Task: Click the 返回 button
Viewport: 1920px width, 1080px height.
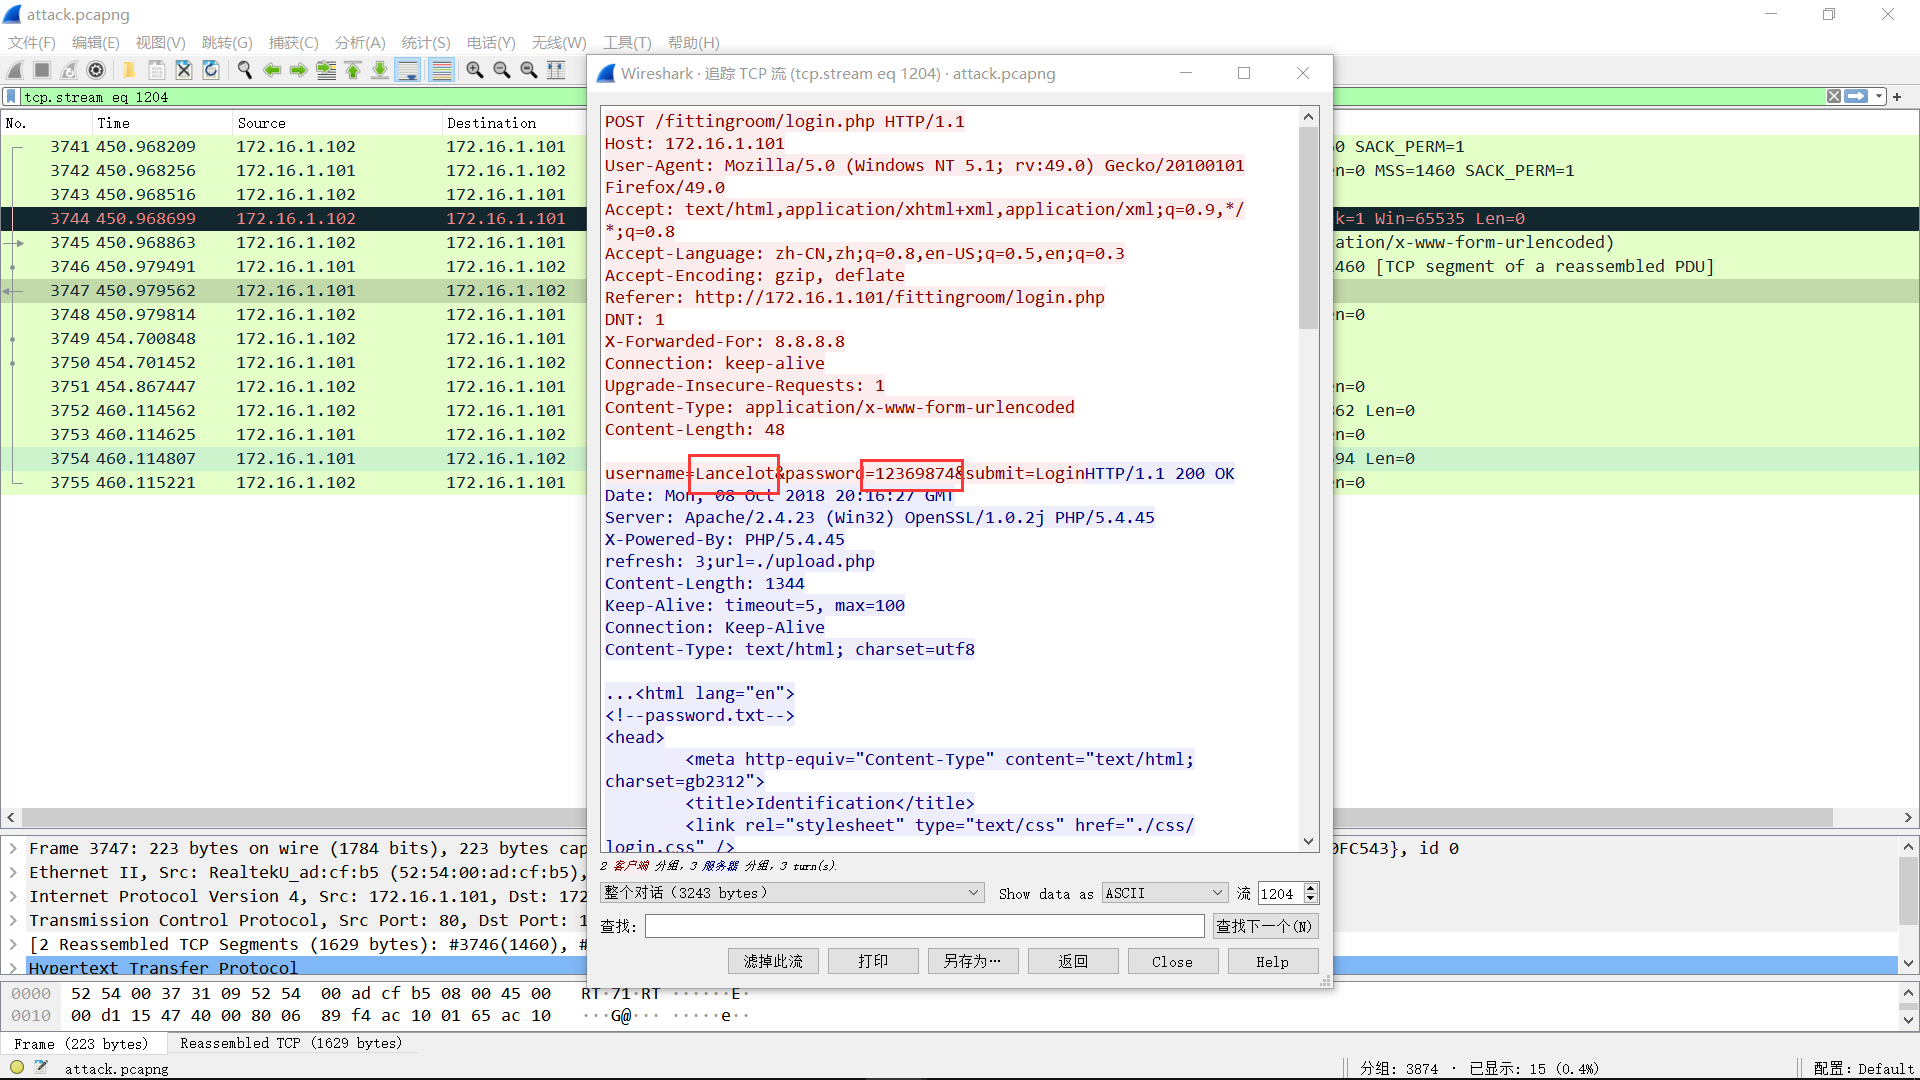Action: [1073, 961]
